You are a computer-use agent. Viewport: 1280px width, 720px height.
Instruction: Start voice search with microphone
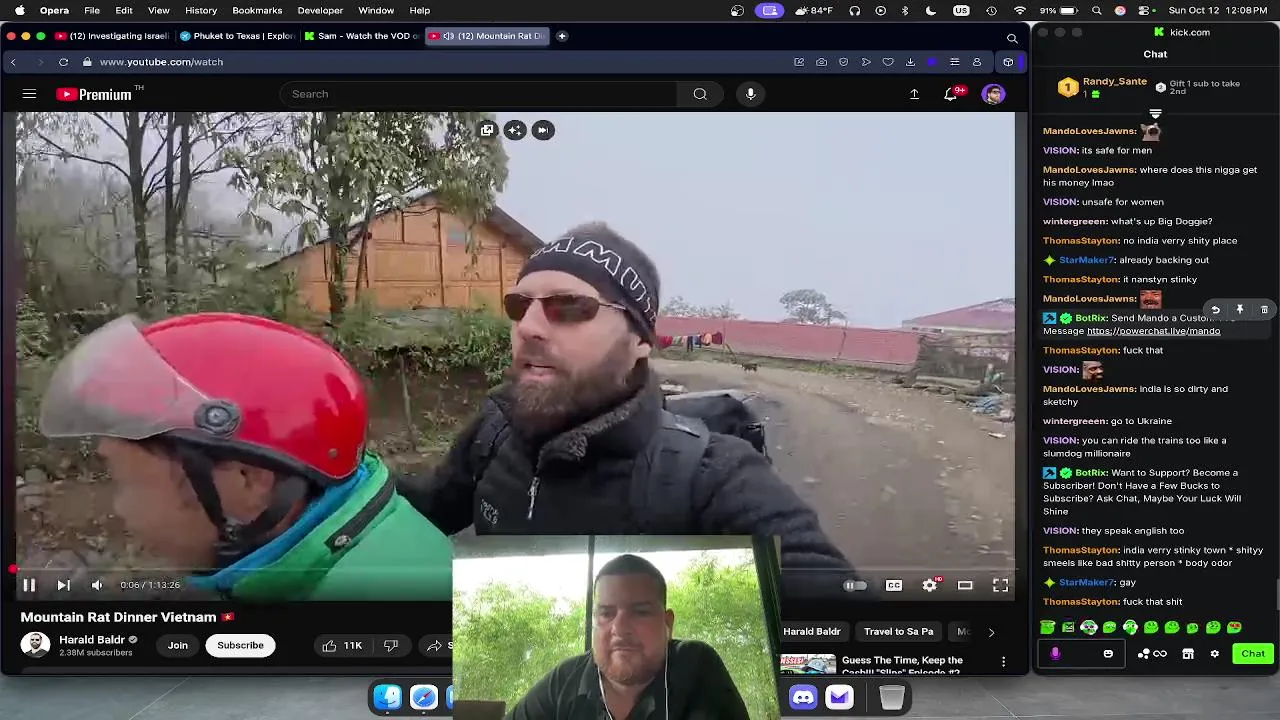pyautogui.click(x=750, y=94)
